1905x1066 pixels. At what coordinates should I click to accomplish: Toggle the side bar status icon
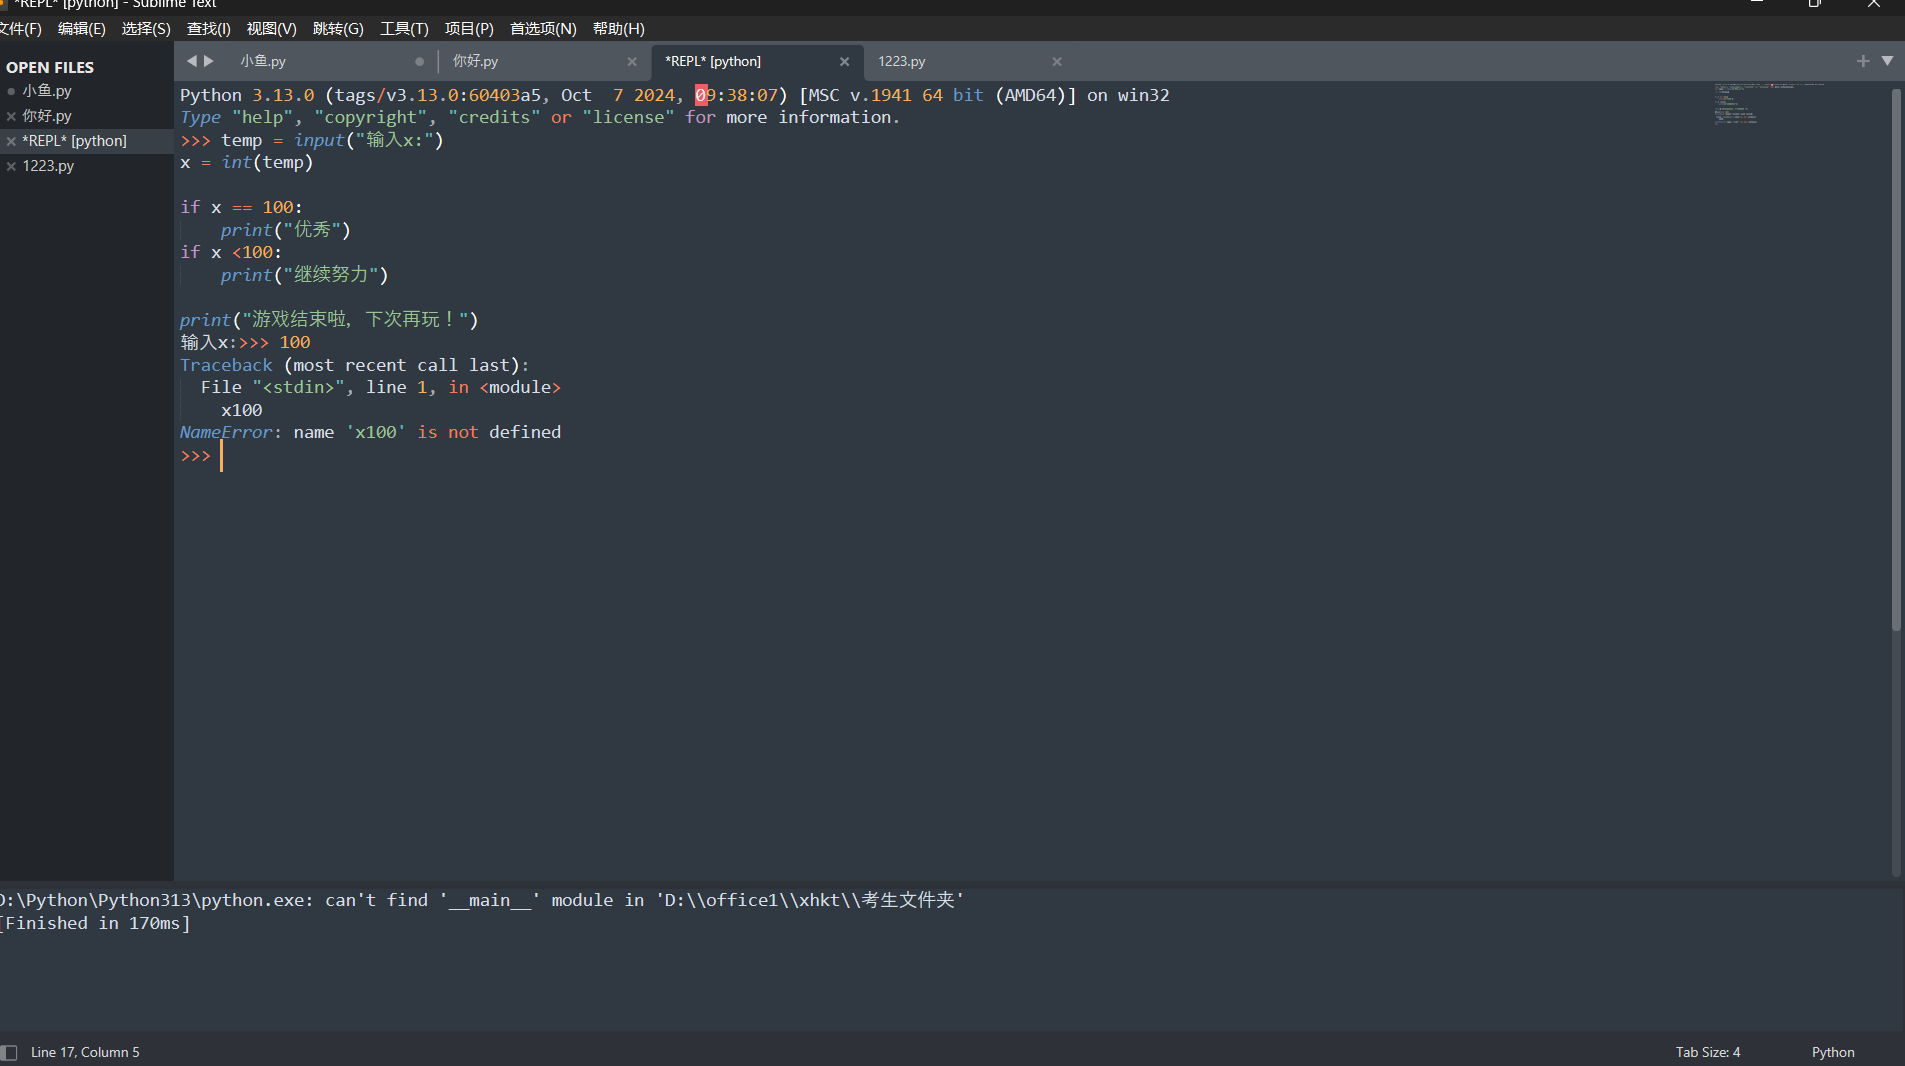(9, 1052)
